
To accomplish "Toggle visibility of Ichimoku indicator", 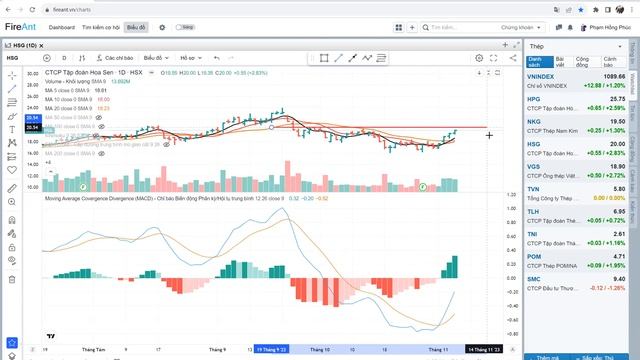I will click(95, 136).
